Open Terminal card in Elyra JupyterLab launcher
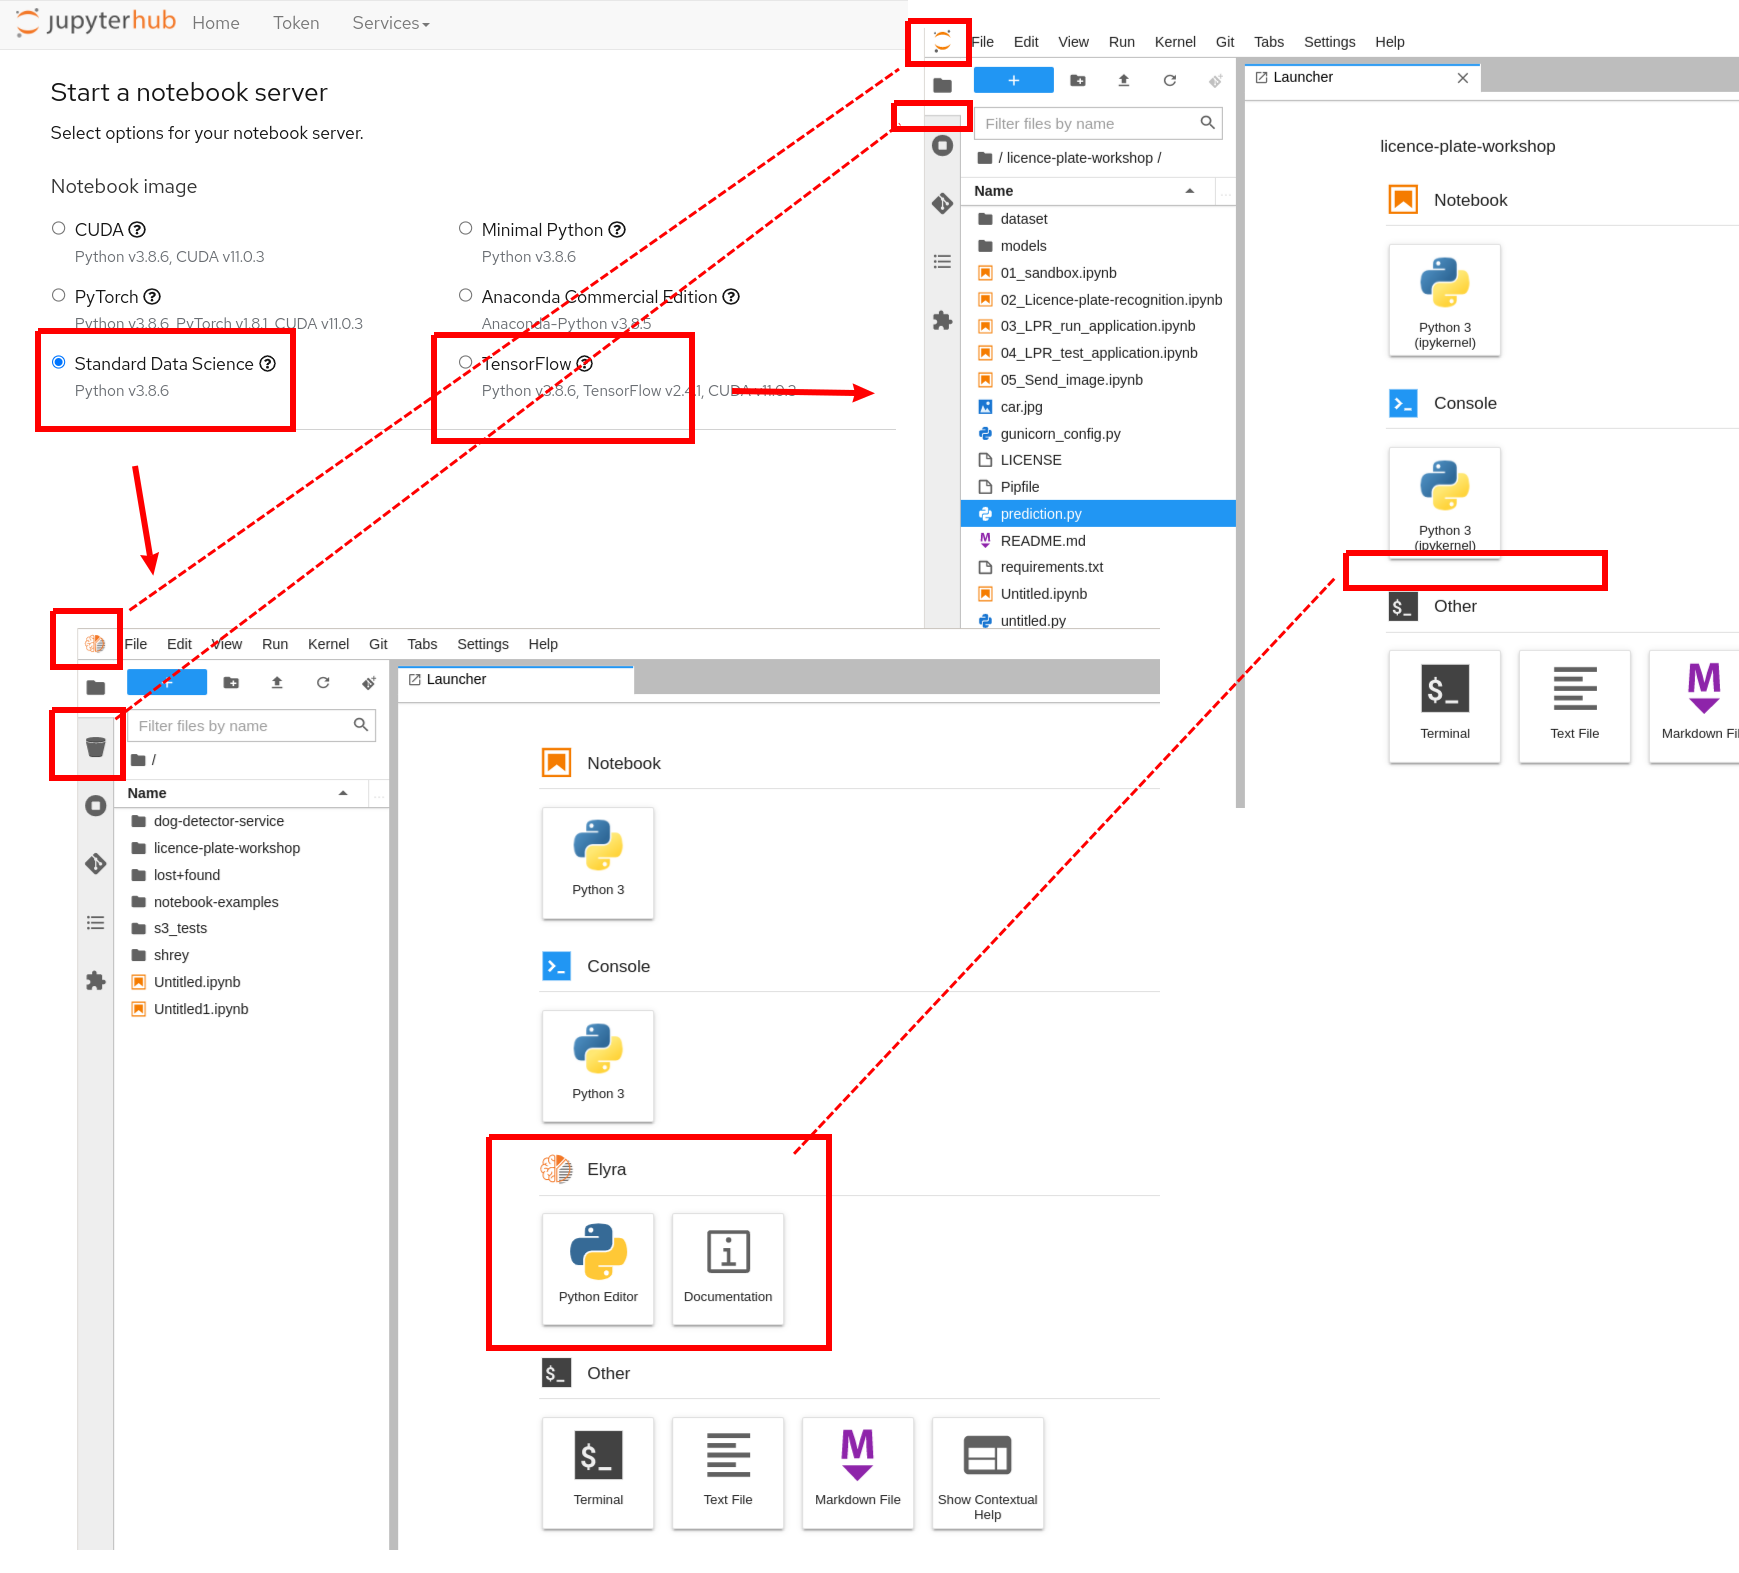 pos(598,1474)
